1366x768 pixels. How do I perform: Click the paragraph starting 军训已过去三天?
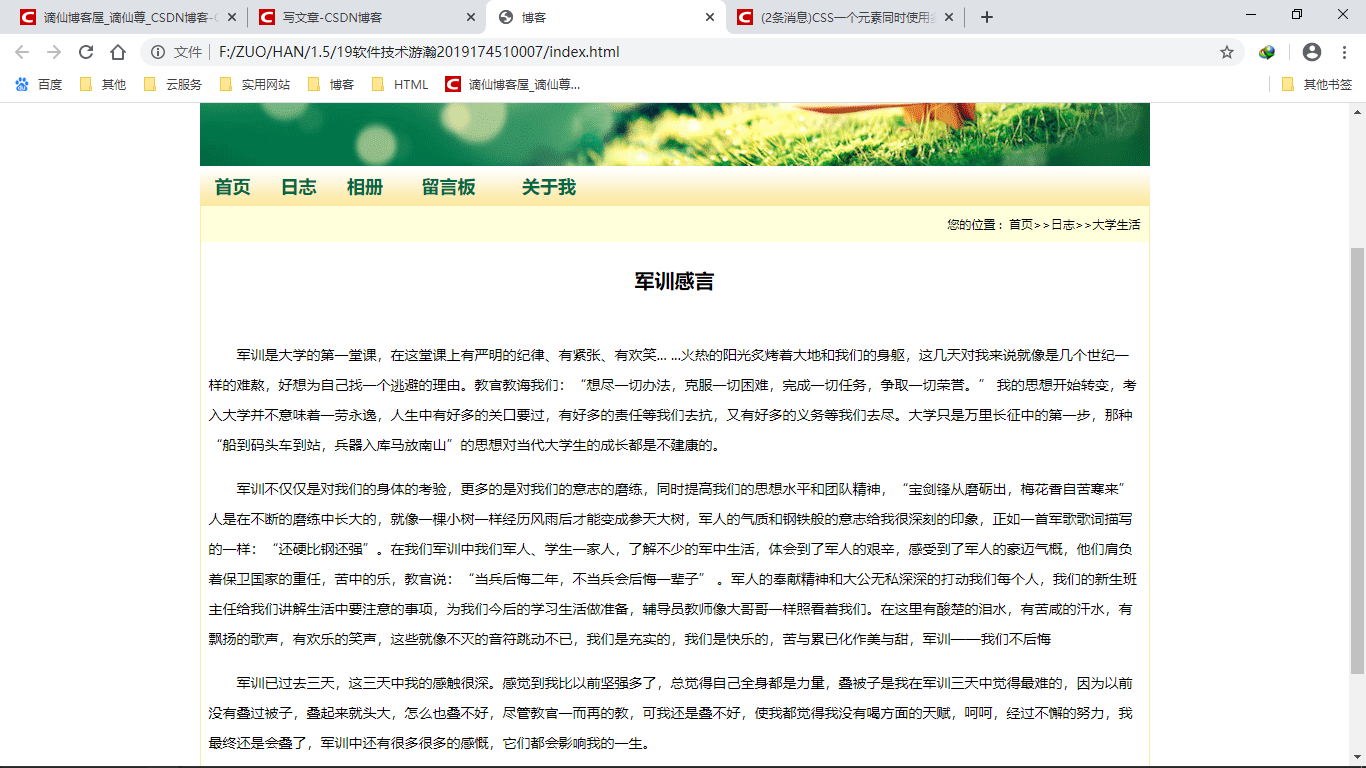pos(674,714)
